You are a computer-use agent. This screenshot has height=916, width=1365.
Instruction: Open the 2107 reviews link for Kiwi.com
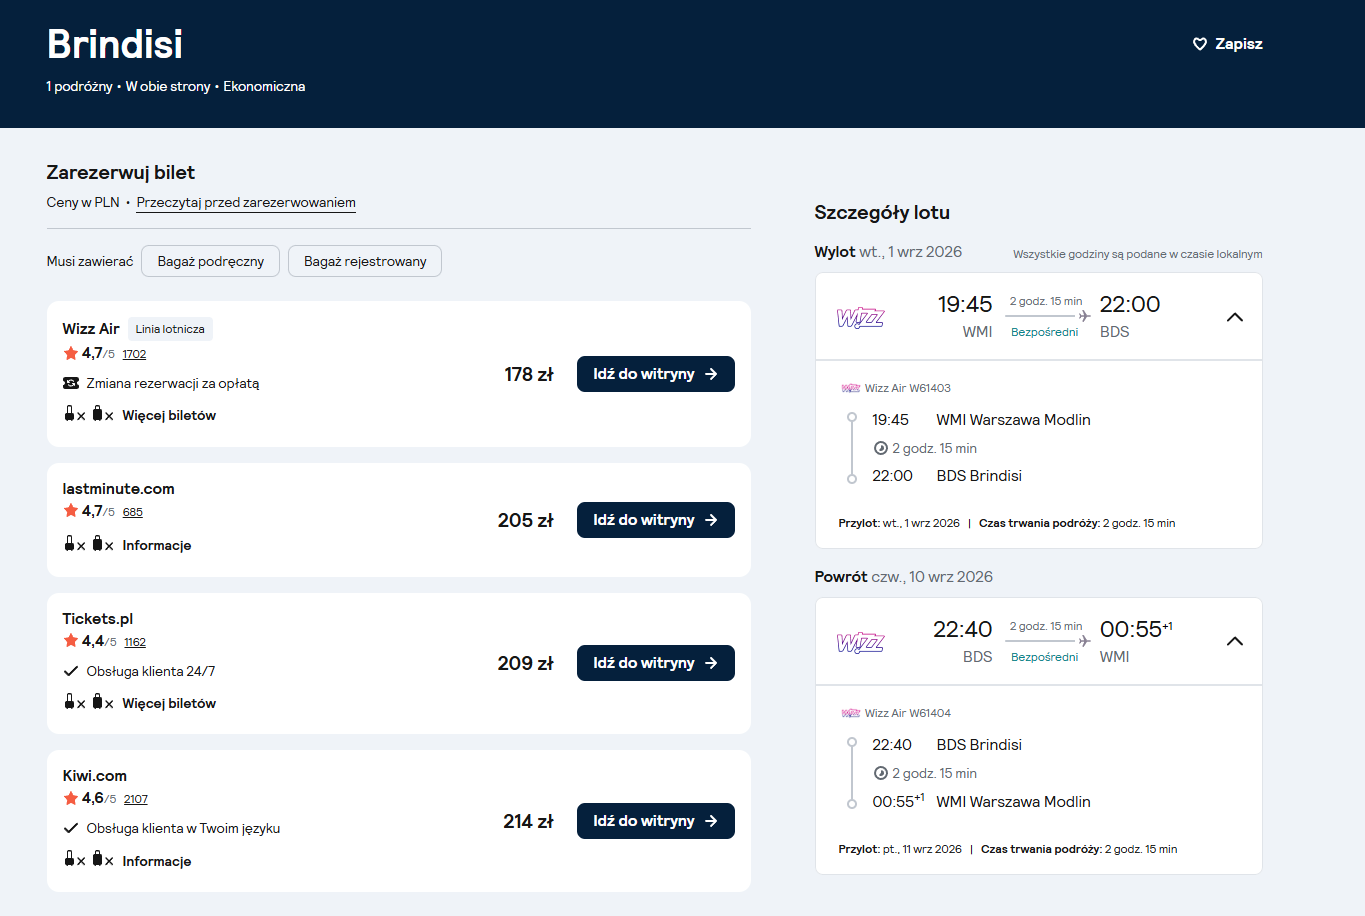[x=136, y=799]
